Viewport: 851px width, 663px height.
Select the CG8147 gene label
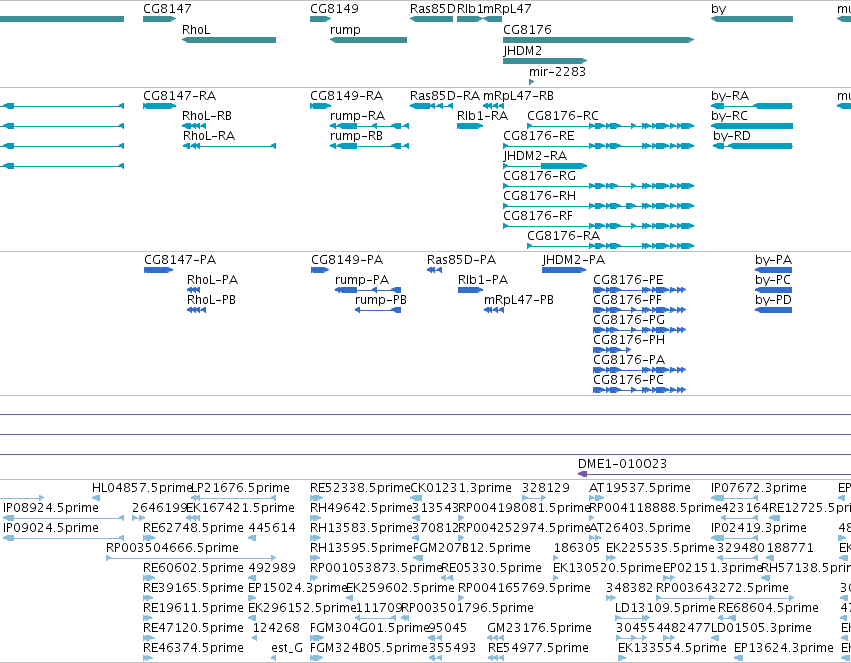coord(167,9)
